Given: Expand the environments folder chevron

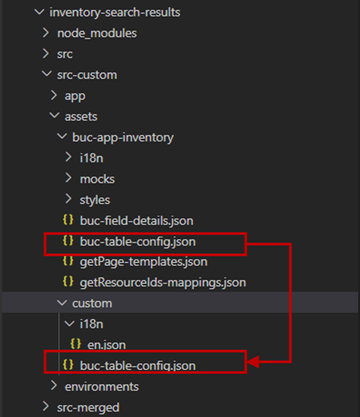Looking at the screenshot, I should [x=54, y=386].
